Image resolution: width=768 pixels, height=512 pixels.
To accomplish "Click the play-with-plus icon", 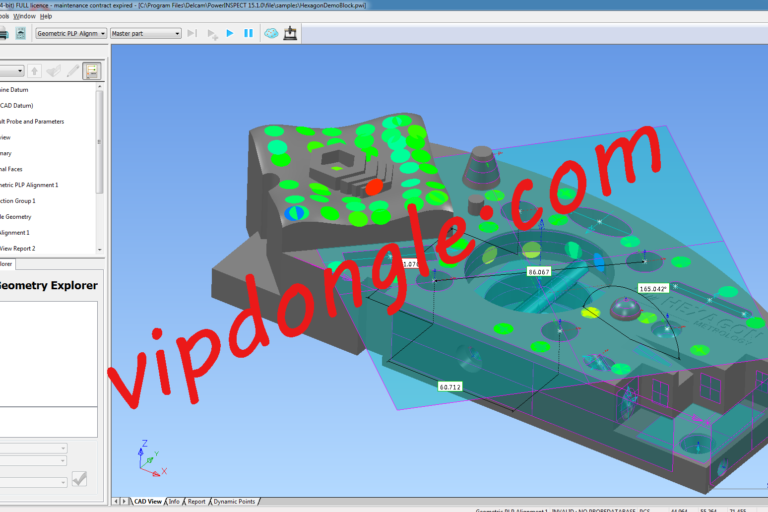I will [x=212, y=34].
